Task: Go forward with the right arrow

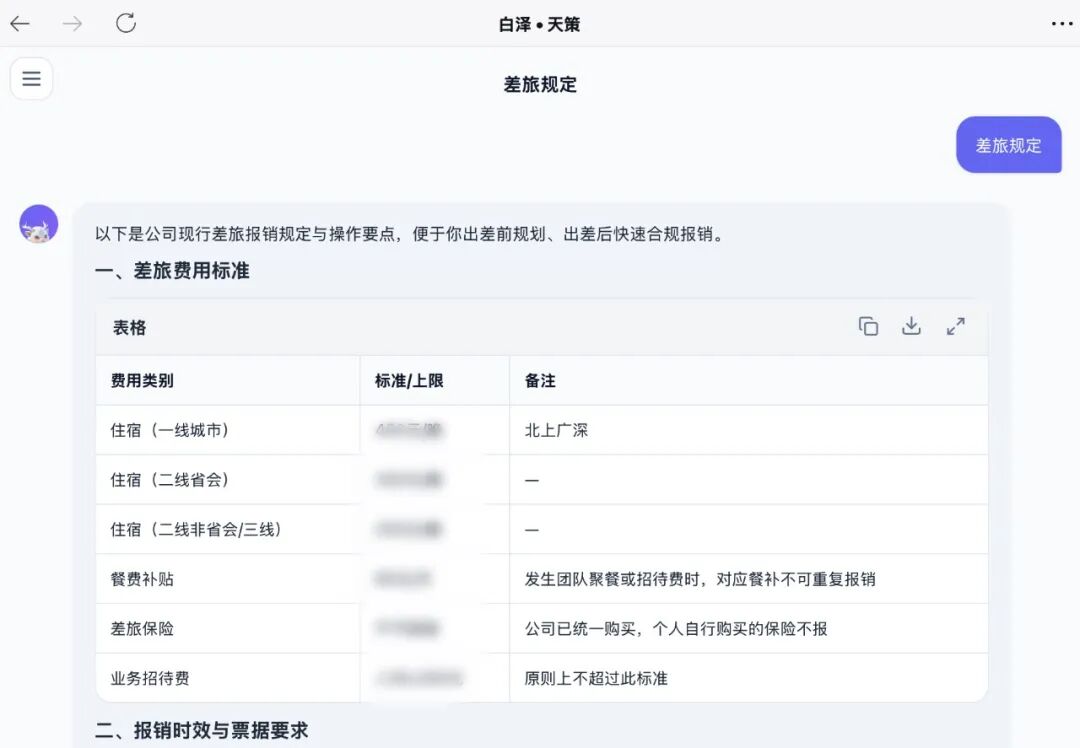Action: (72, 24)
